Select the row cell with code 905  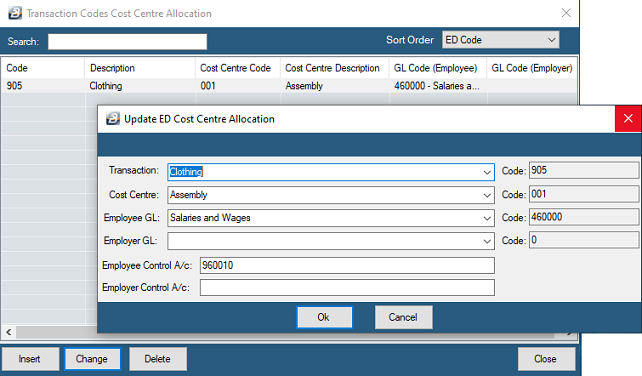click(43, 86)
